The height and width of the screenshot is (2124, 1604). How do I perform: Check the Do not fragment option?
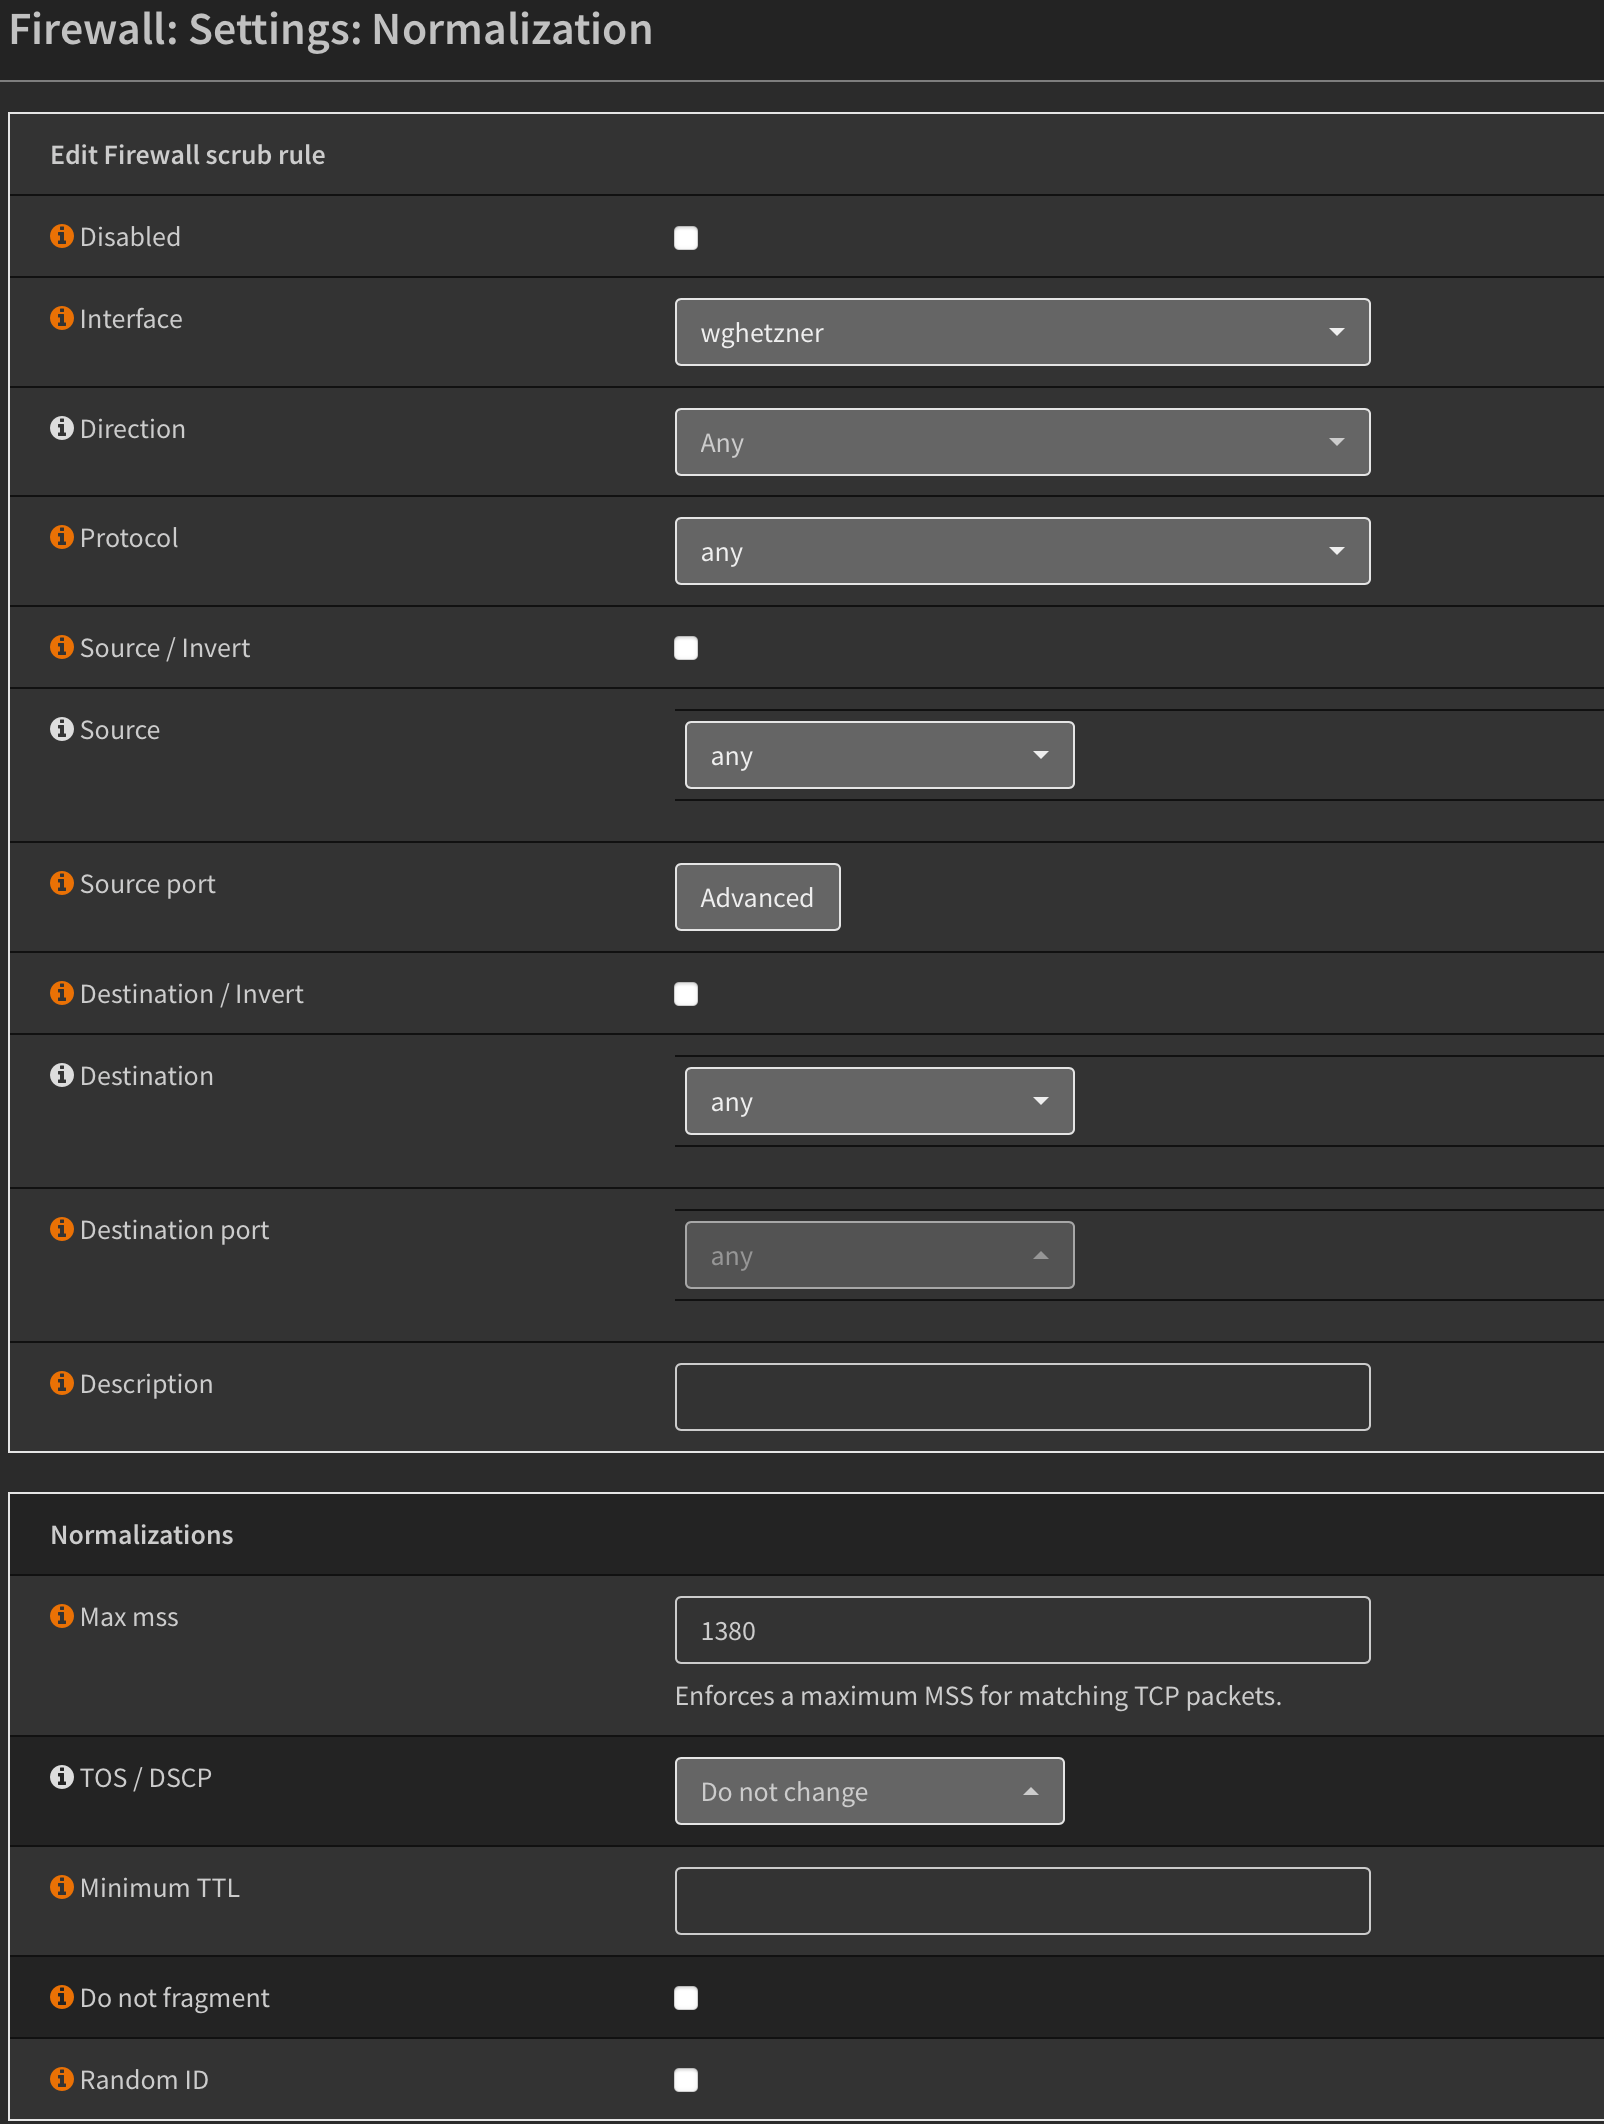[x=686, y=1998]
